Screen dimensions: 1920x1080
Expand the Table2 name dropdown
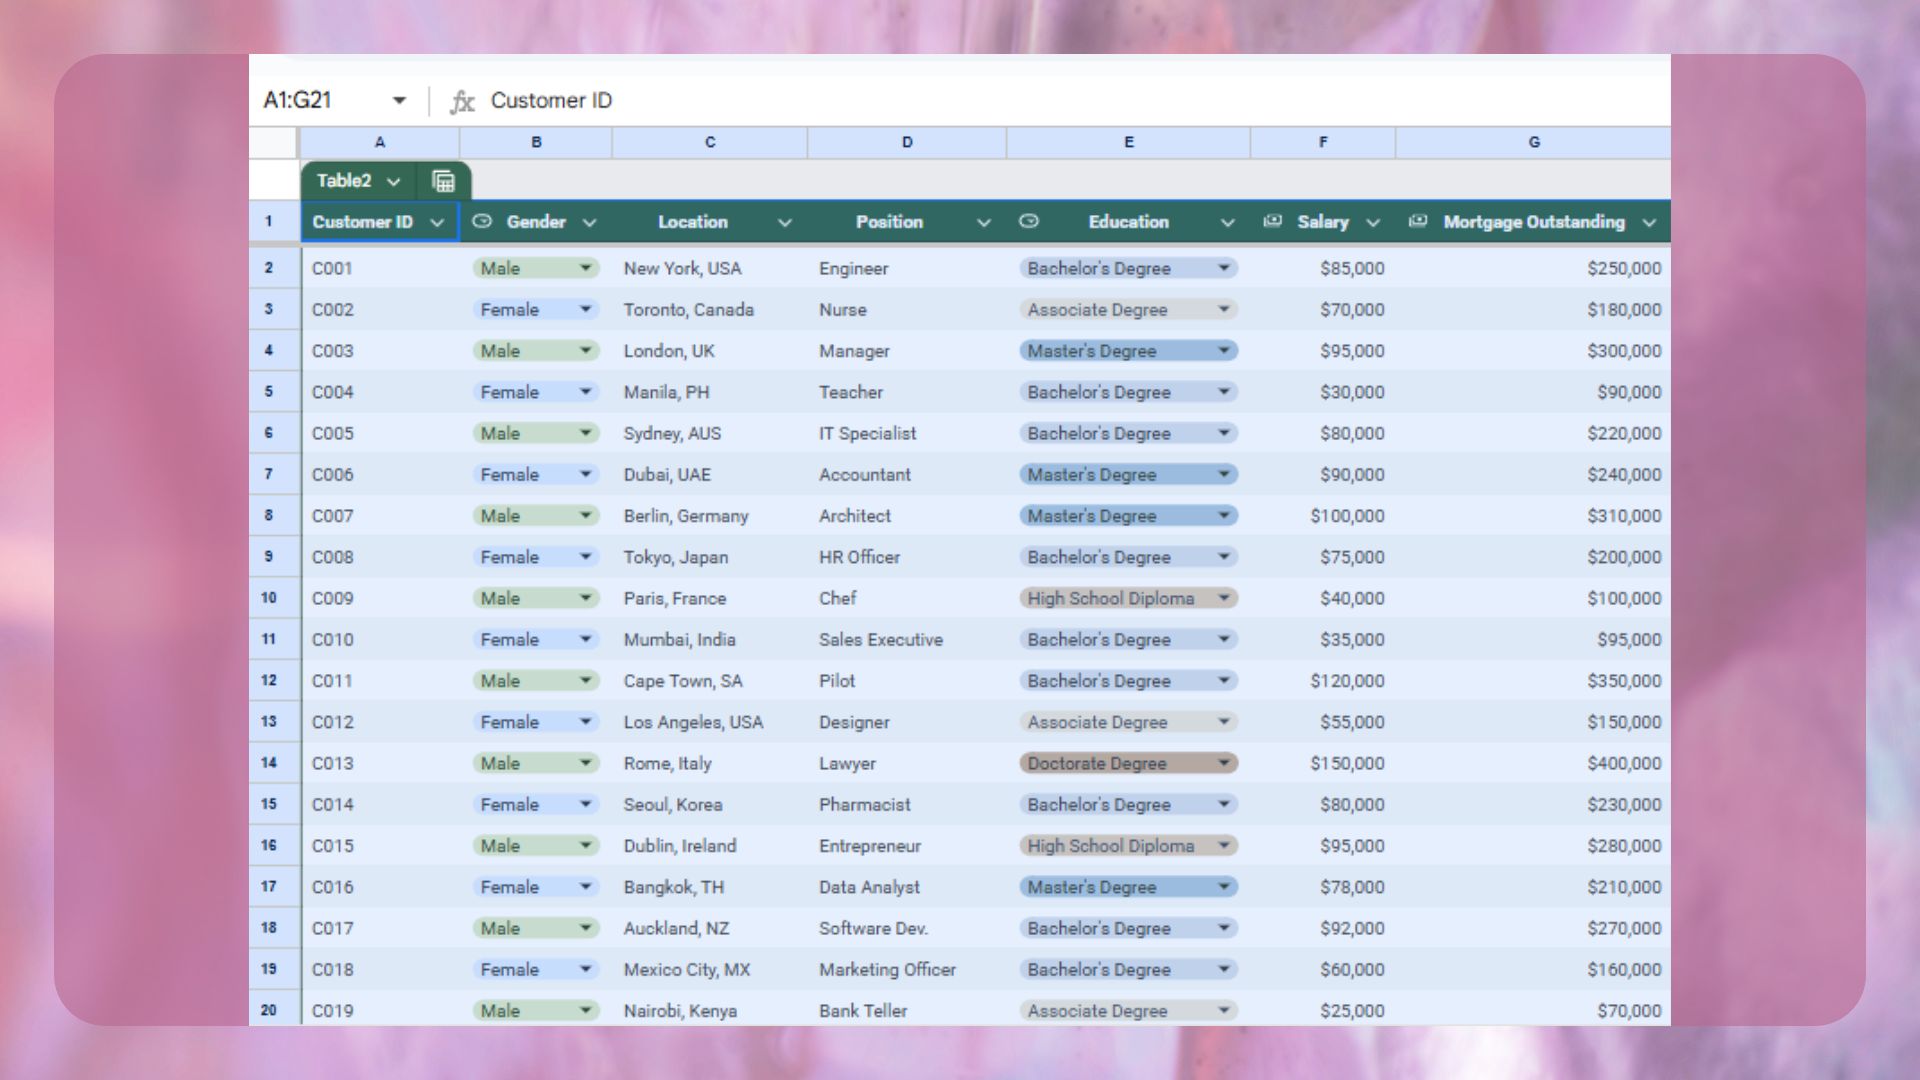pyautogui.click(x=393, y=182)
